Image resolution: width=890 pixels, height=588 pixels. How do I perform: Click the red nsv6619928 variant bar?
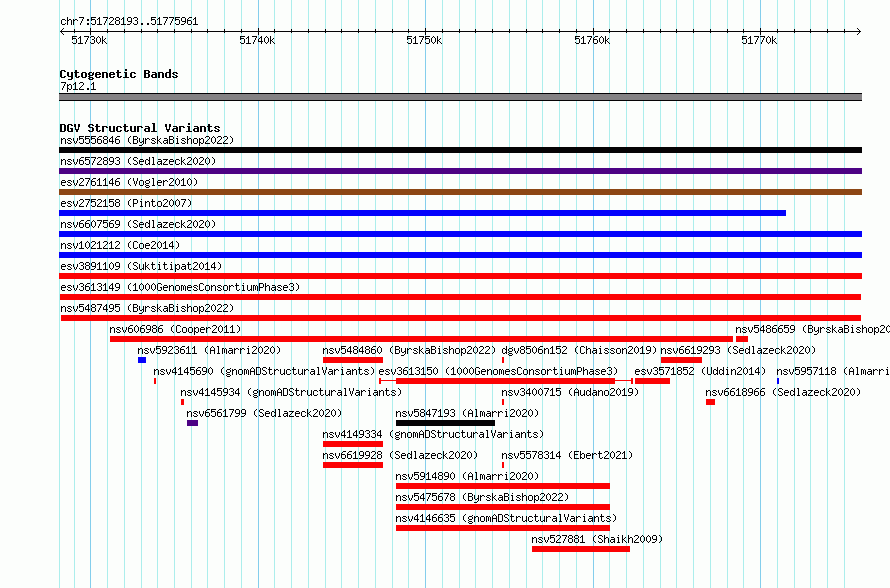tap(353, 465)
